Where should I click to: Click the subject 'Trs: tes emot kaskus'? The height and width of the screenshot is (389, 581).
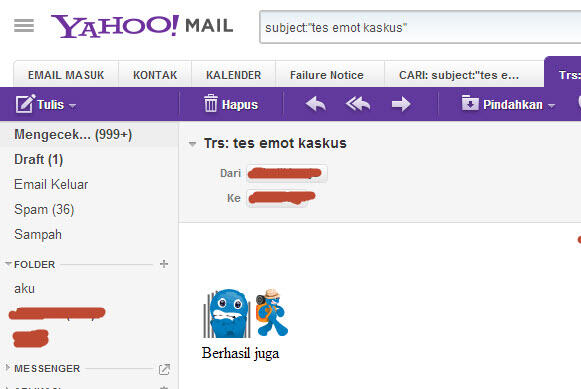coord(275,143)
